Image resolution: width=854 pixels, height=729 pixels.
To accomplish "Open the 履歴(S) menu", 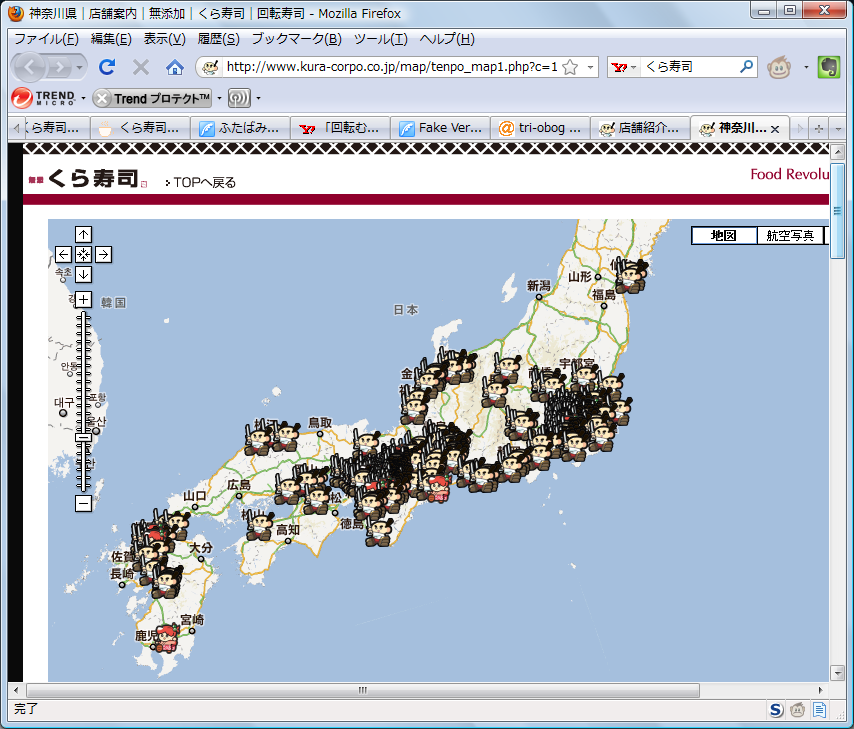I will pyautogui.click(x=218, y=39).
